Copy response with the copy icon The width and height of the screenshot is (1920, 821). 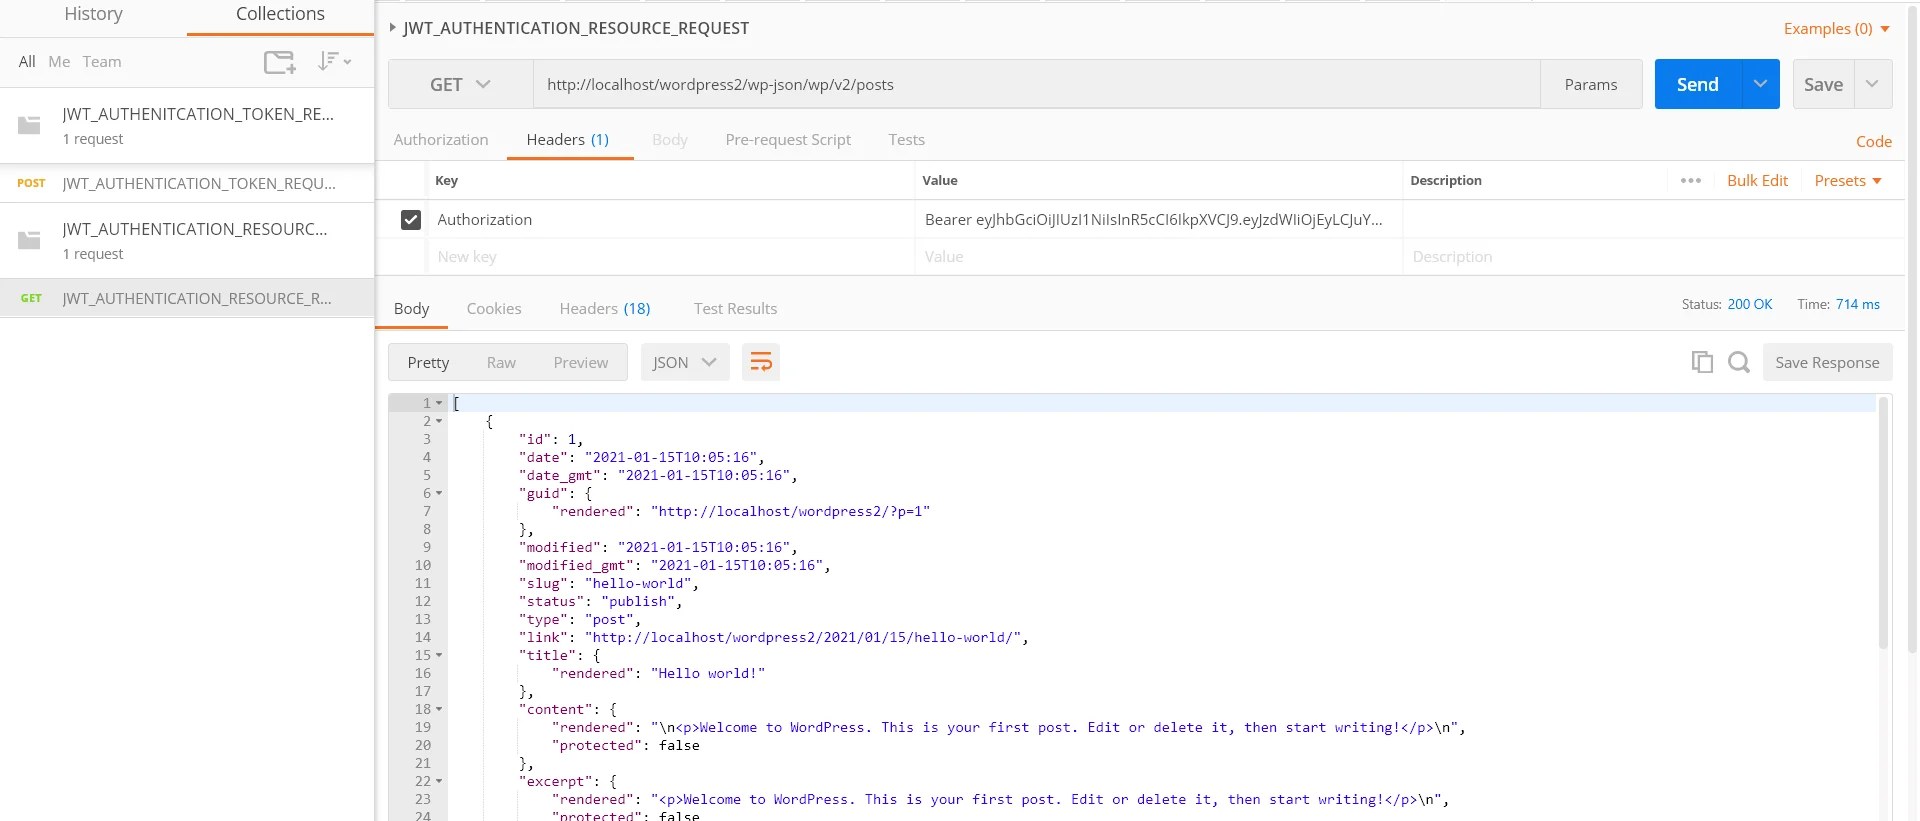coord(1702,362)
